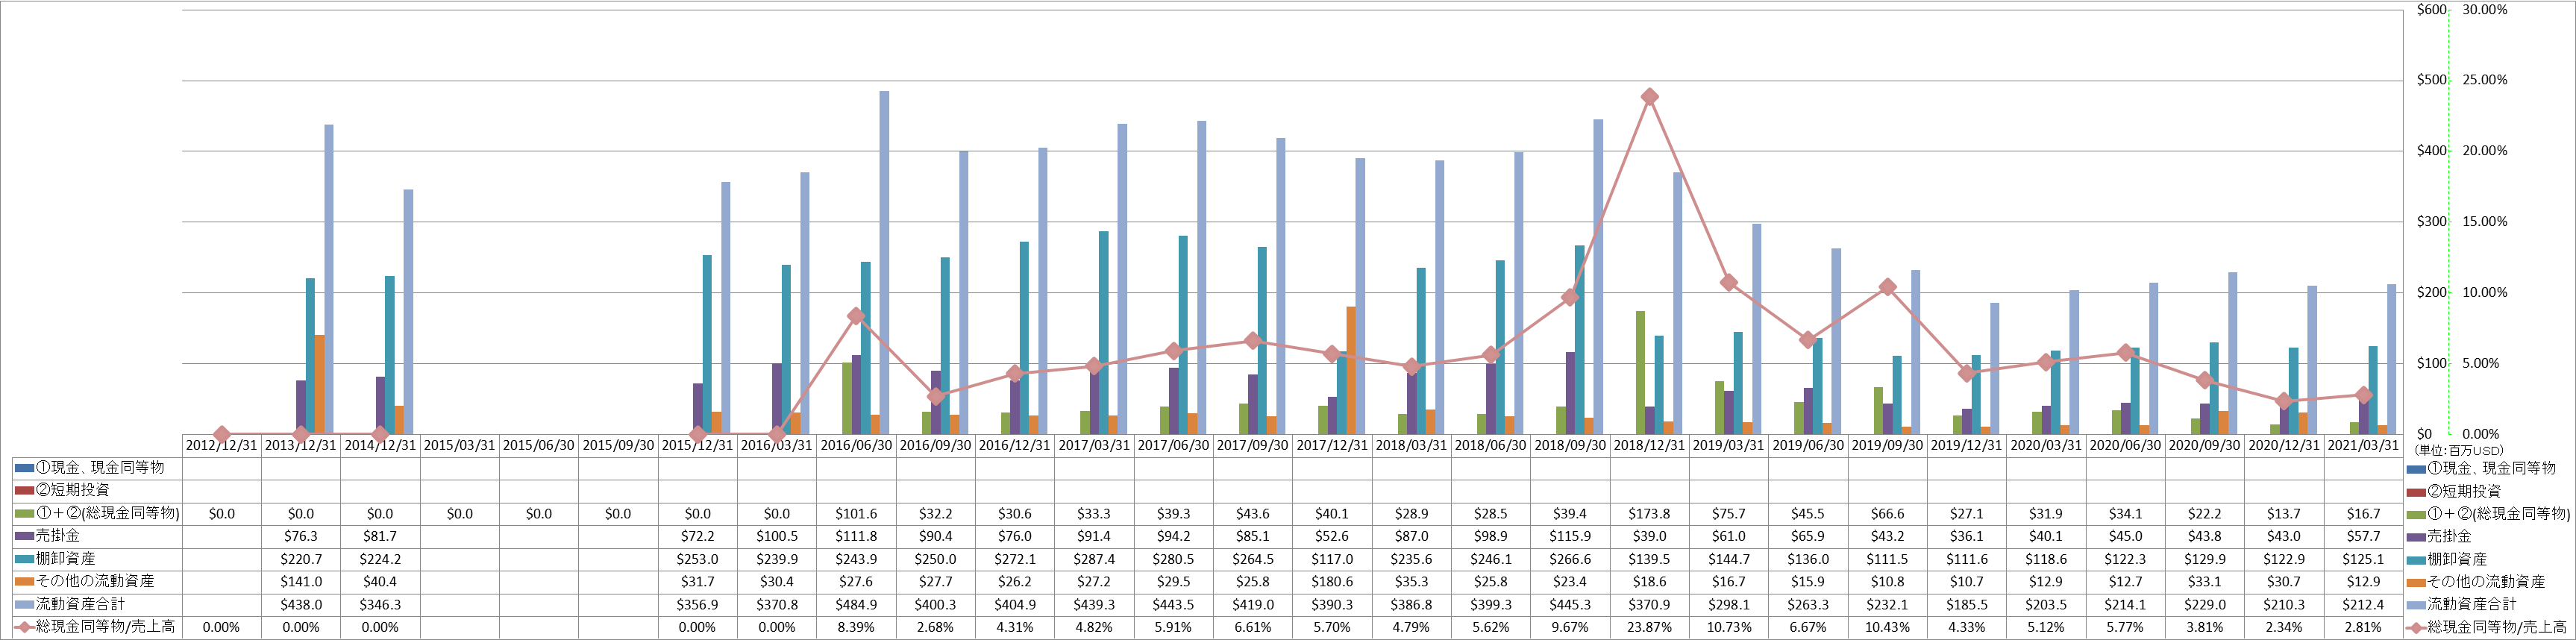Click the diamond marker at 2019/09/30 on the line
Screen dimensions: 2576x640
(1887, 287)
